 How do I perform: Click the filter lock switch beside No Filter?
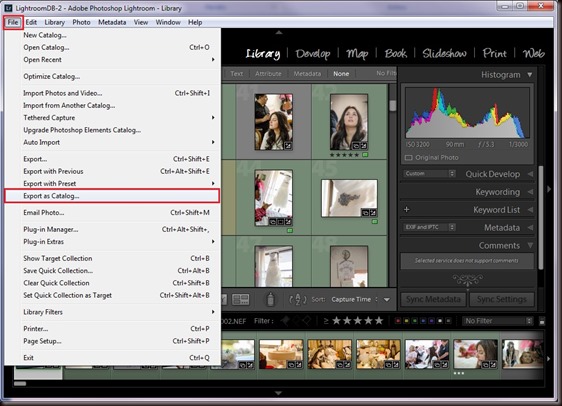542,321
